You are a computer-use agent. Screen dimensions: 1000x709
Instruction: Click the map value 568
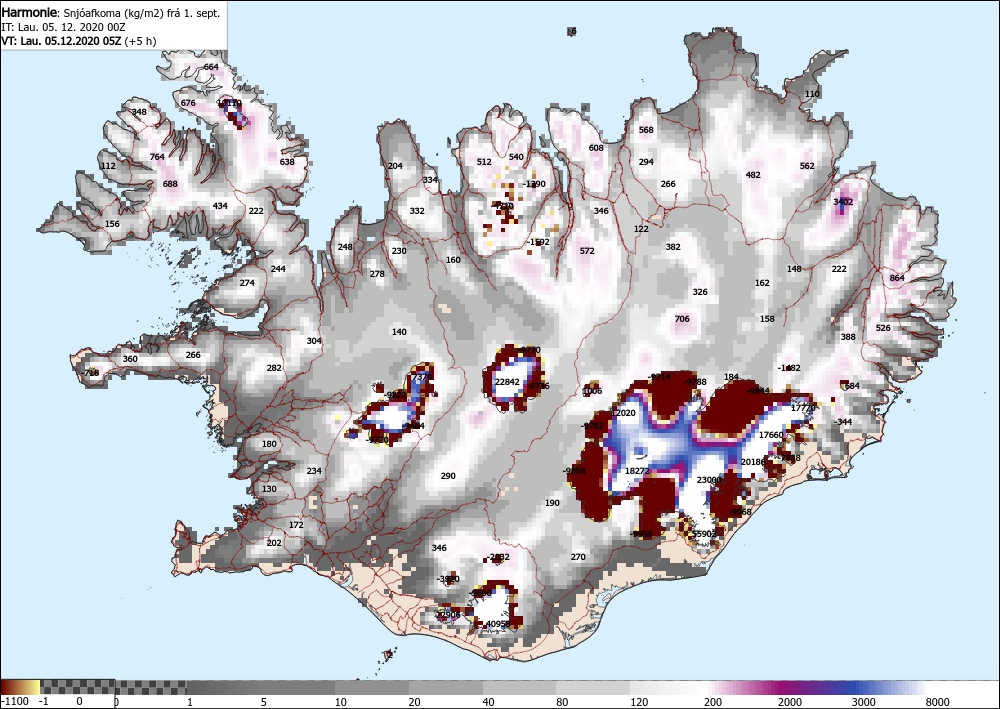point(646,130)
